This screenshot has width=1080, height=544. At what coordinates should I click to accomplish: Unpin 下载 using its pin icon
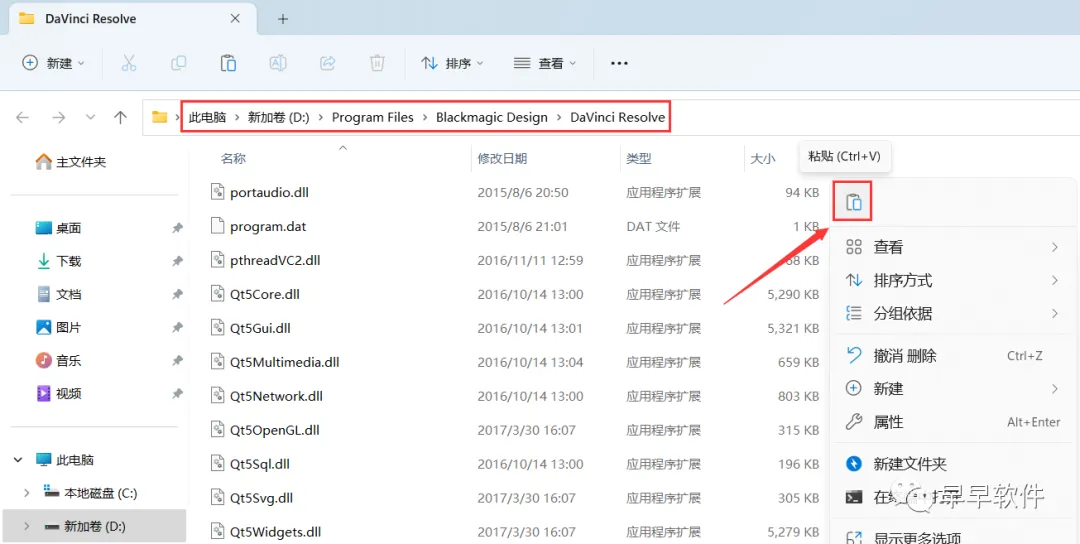click(x=177, y=261)
